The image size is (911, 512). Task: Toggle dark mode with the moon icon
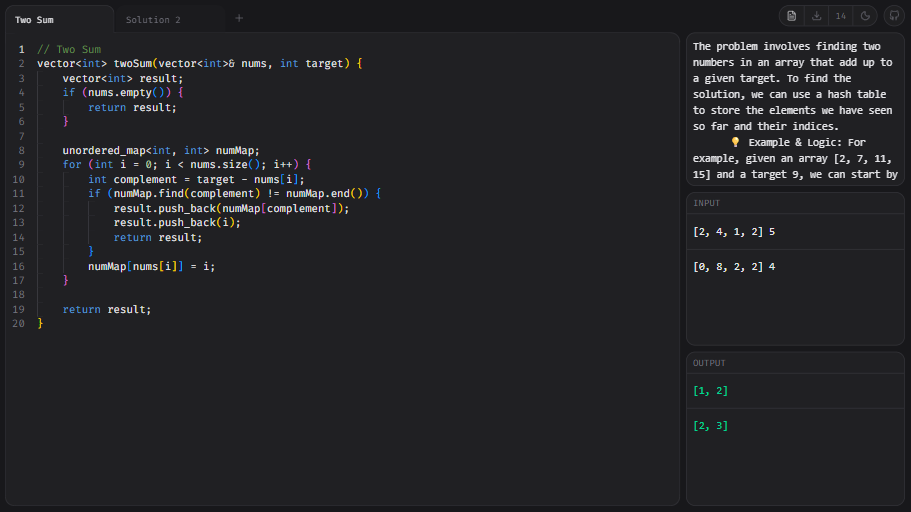865,16
